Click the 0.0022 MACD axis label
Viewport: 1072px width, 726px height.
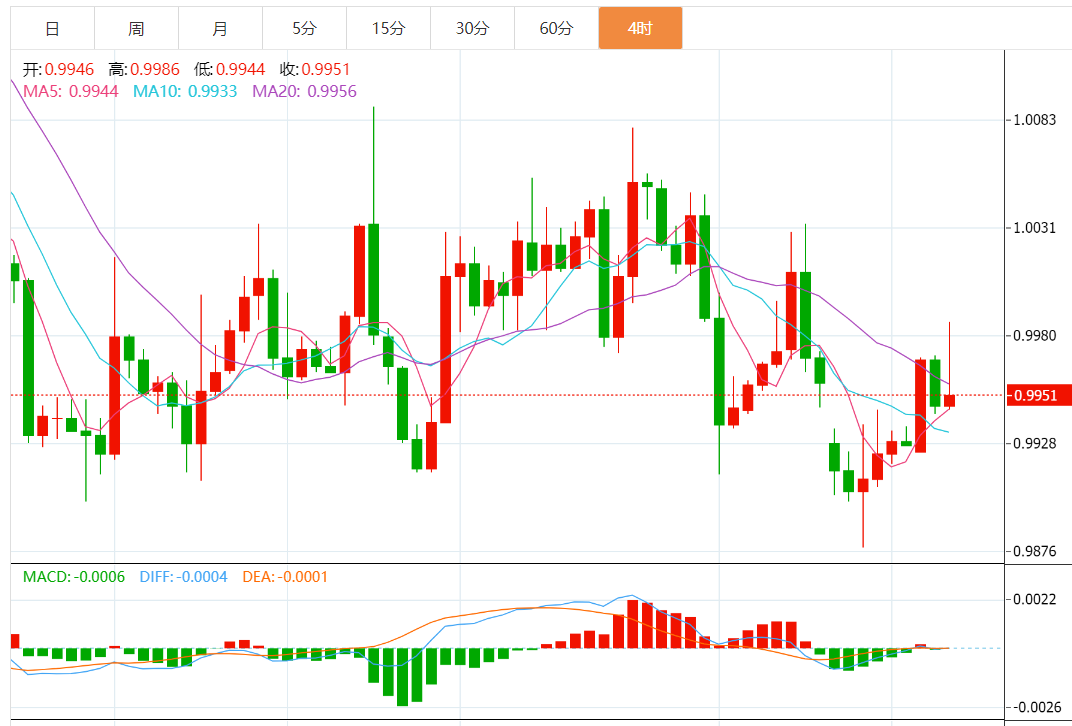[x=1035, y=600]
